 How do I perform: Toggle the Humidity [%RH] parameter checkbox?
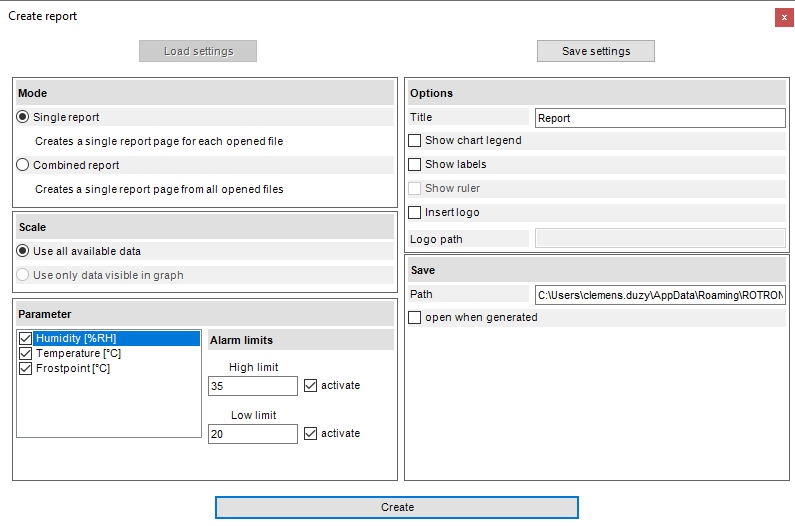tap(26, 339)
